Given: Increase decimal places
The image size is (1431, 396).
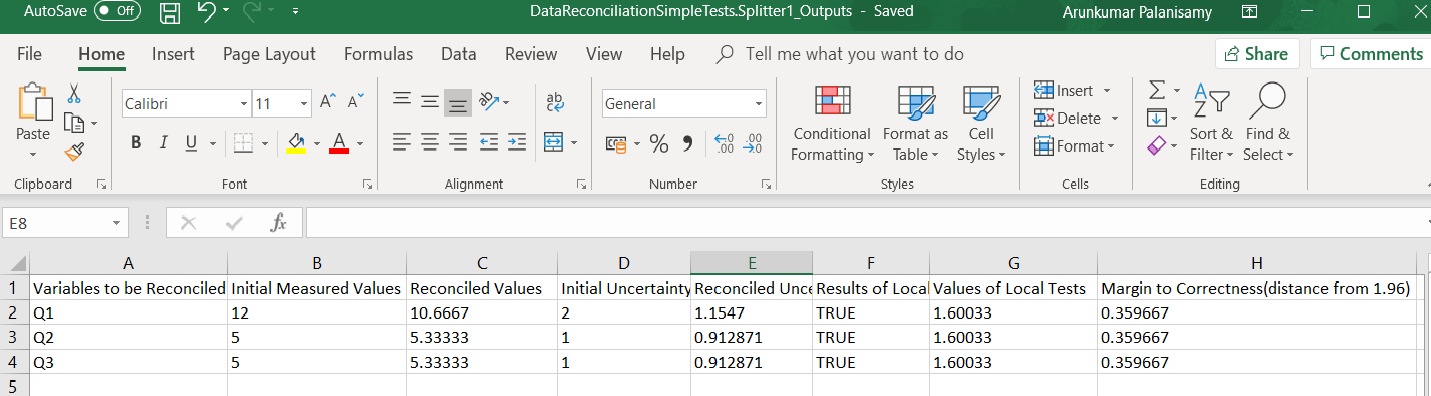Looking at the screenshot, I should [725, 144].
